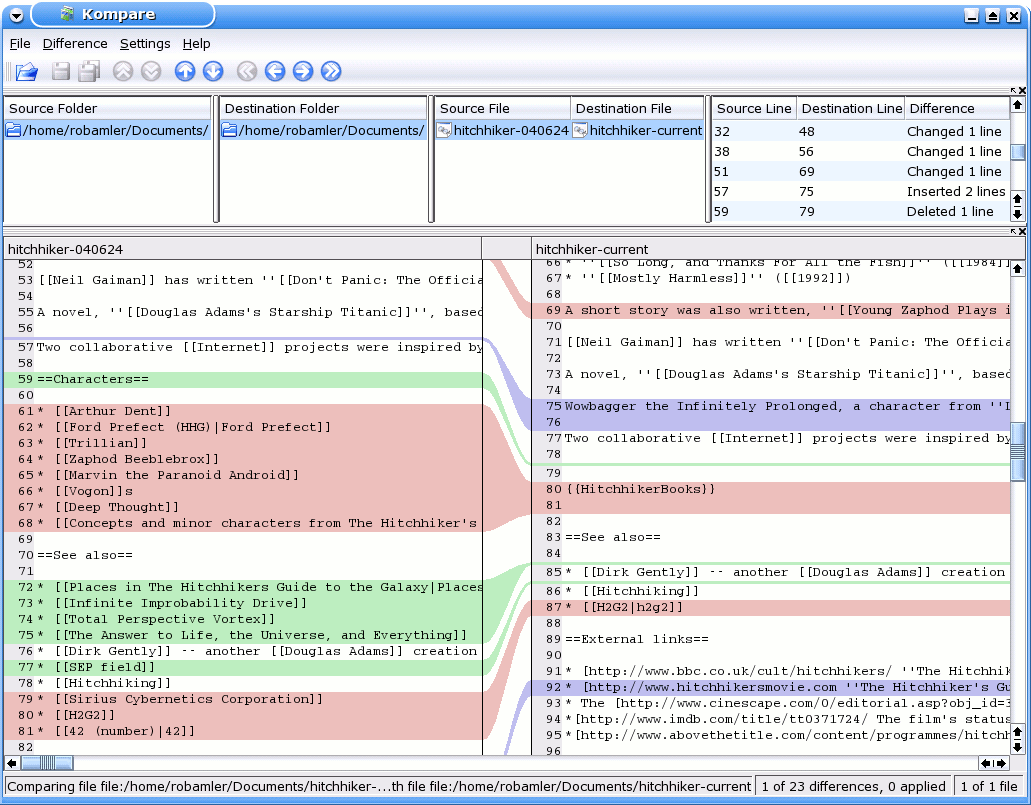Open the Difference menu

75,43
